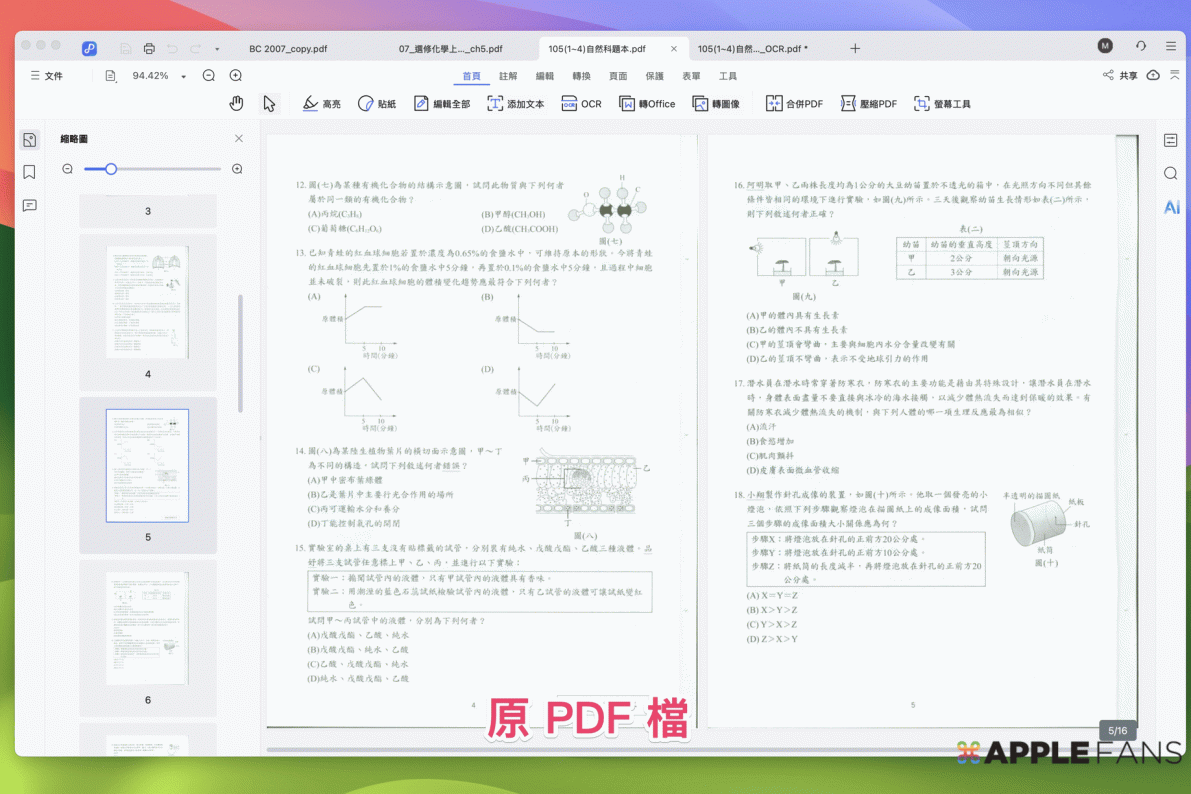Toggle the Thumbnails panel sidebar icon
Screen dimensions: 1191x794
coord(30,140)
